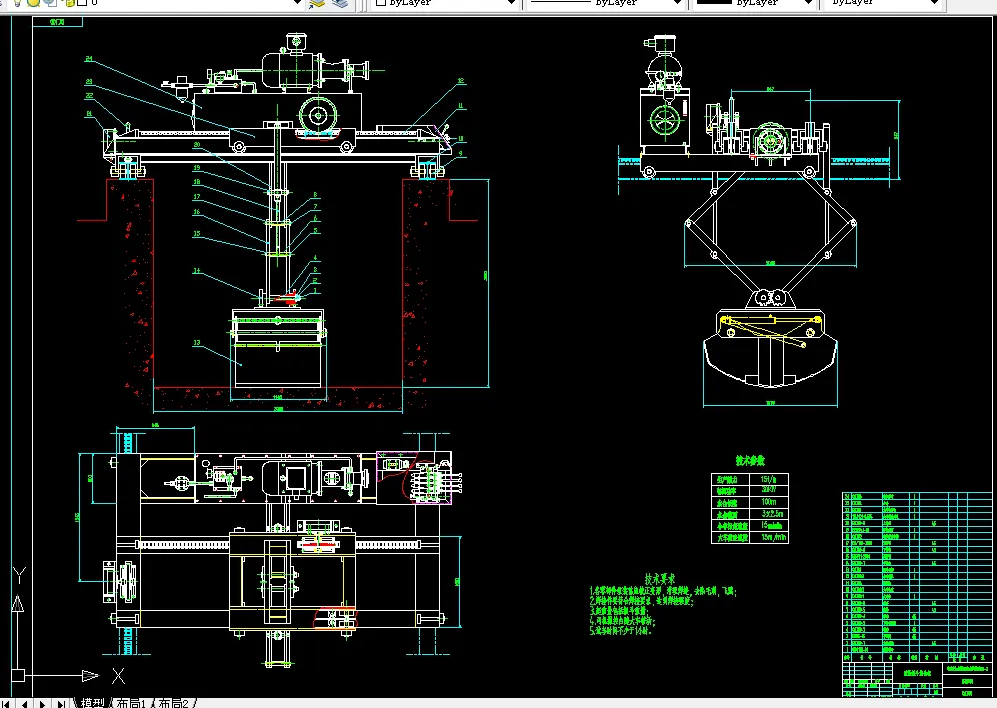997x708 pixels.
Task: Jump to the first layout tab arrow
Action: [x=8, y=704]
